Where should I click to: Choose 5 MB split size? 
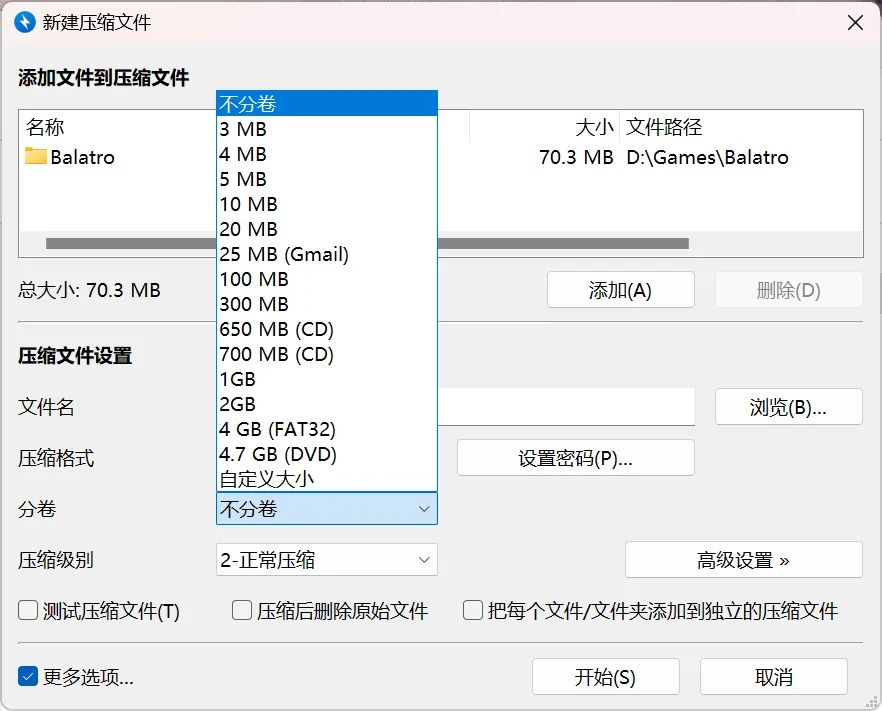click(327, 179)
